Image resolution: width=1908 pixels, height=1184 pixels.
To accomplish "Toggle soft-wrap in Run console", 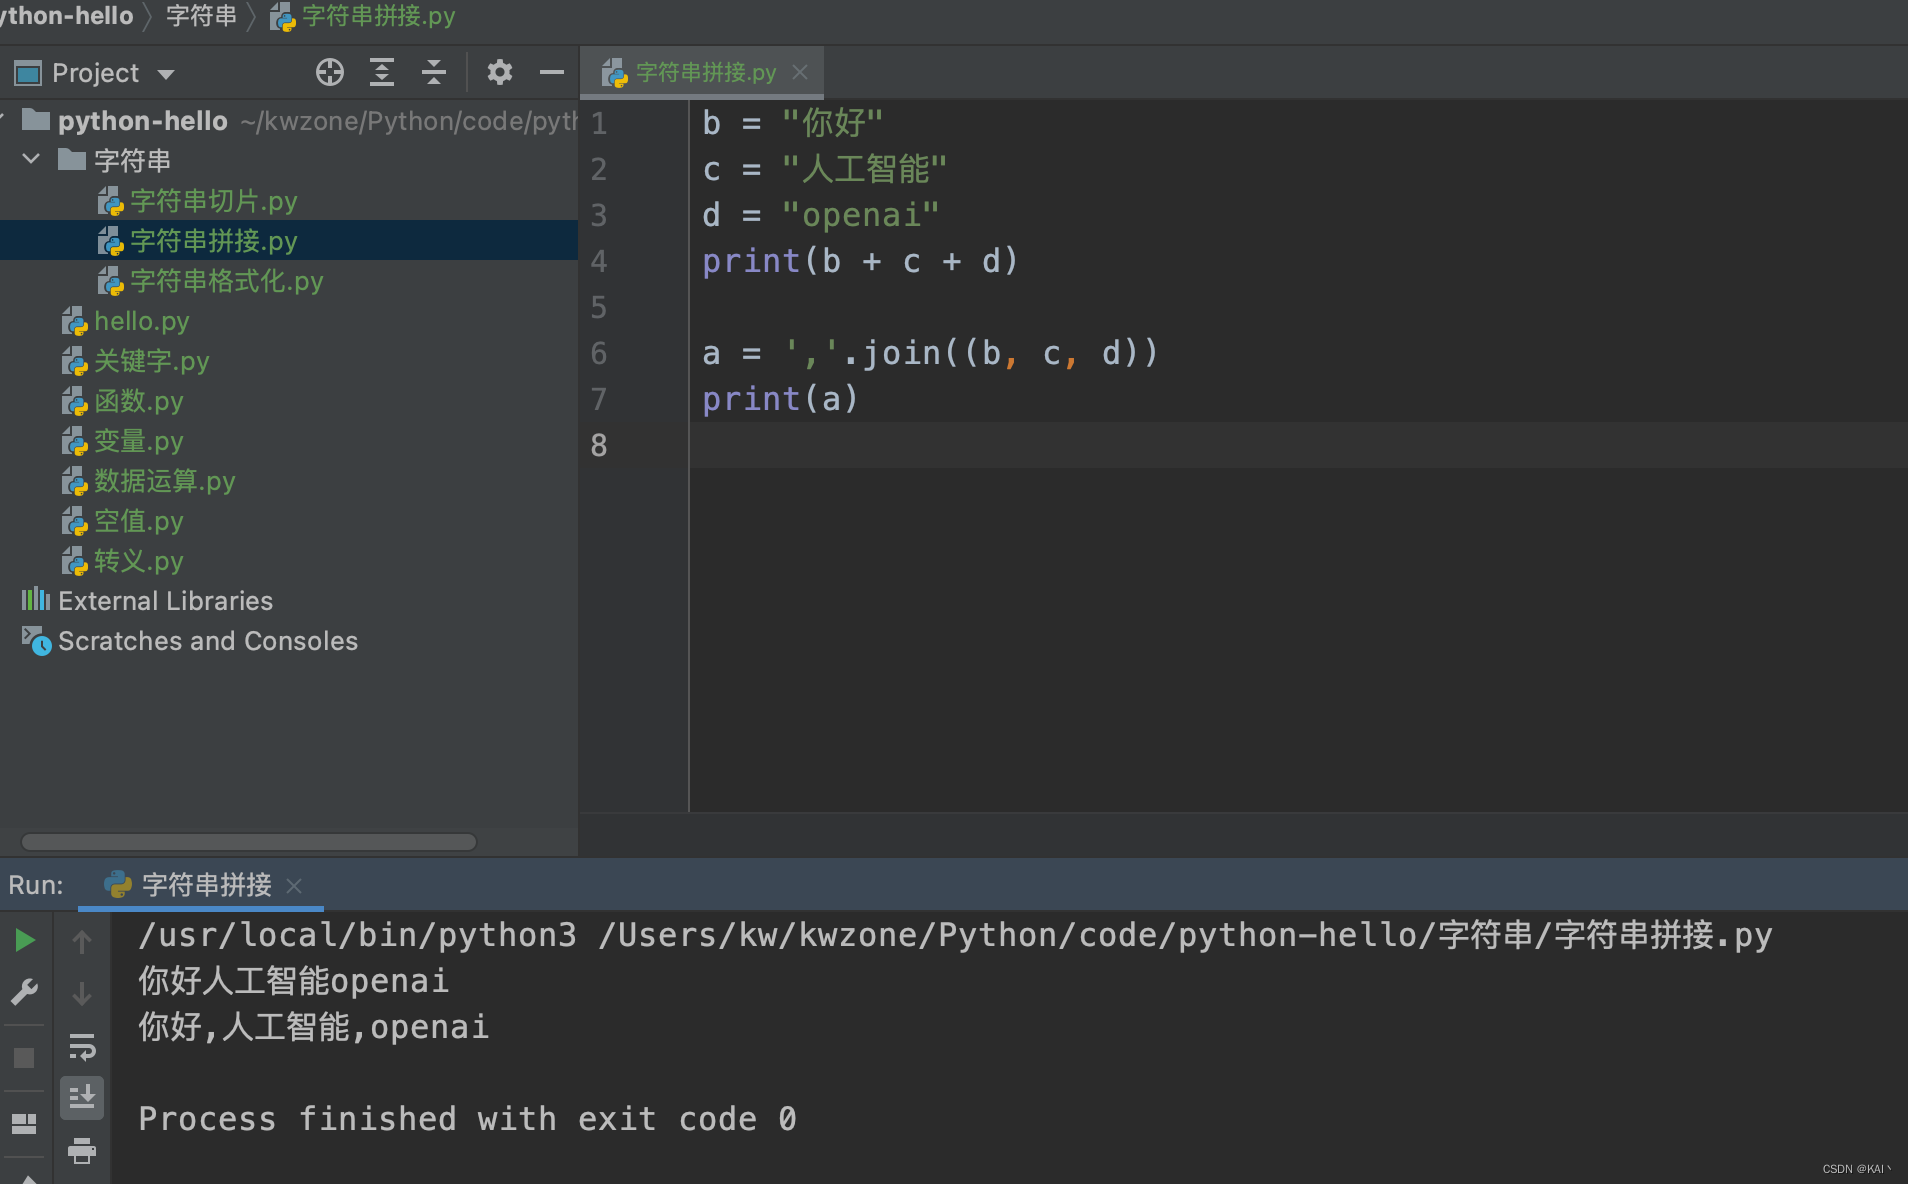I will pyautogui.click(x=82, y=1047).
